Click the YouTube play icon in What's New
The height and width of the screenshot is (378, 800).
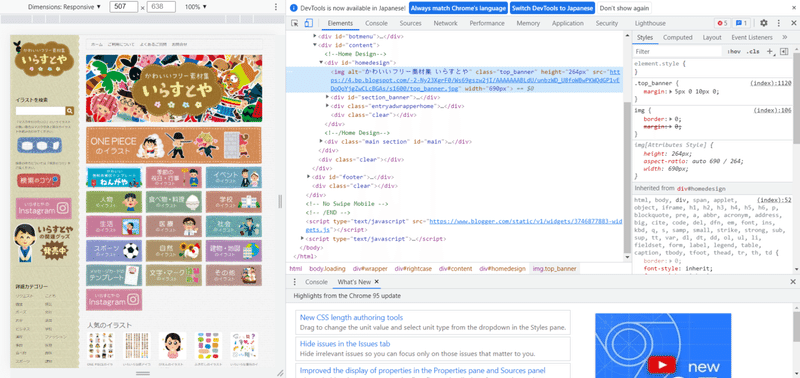point(662,365)
